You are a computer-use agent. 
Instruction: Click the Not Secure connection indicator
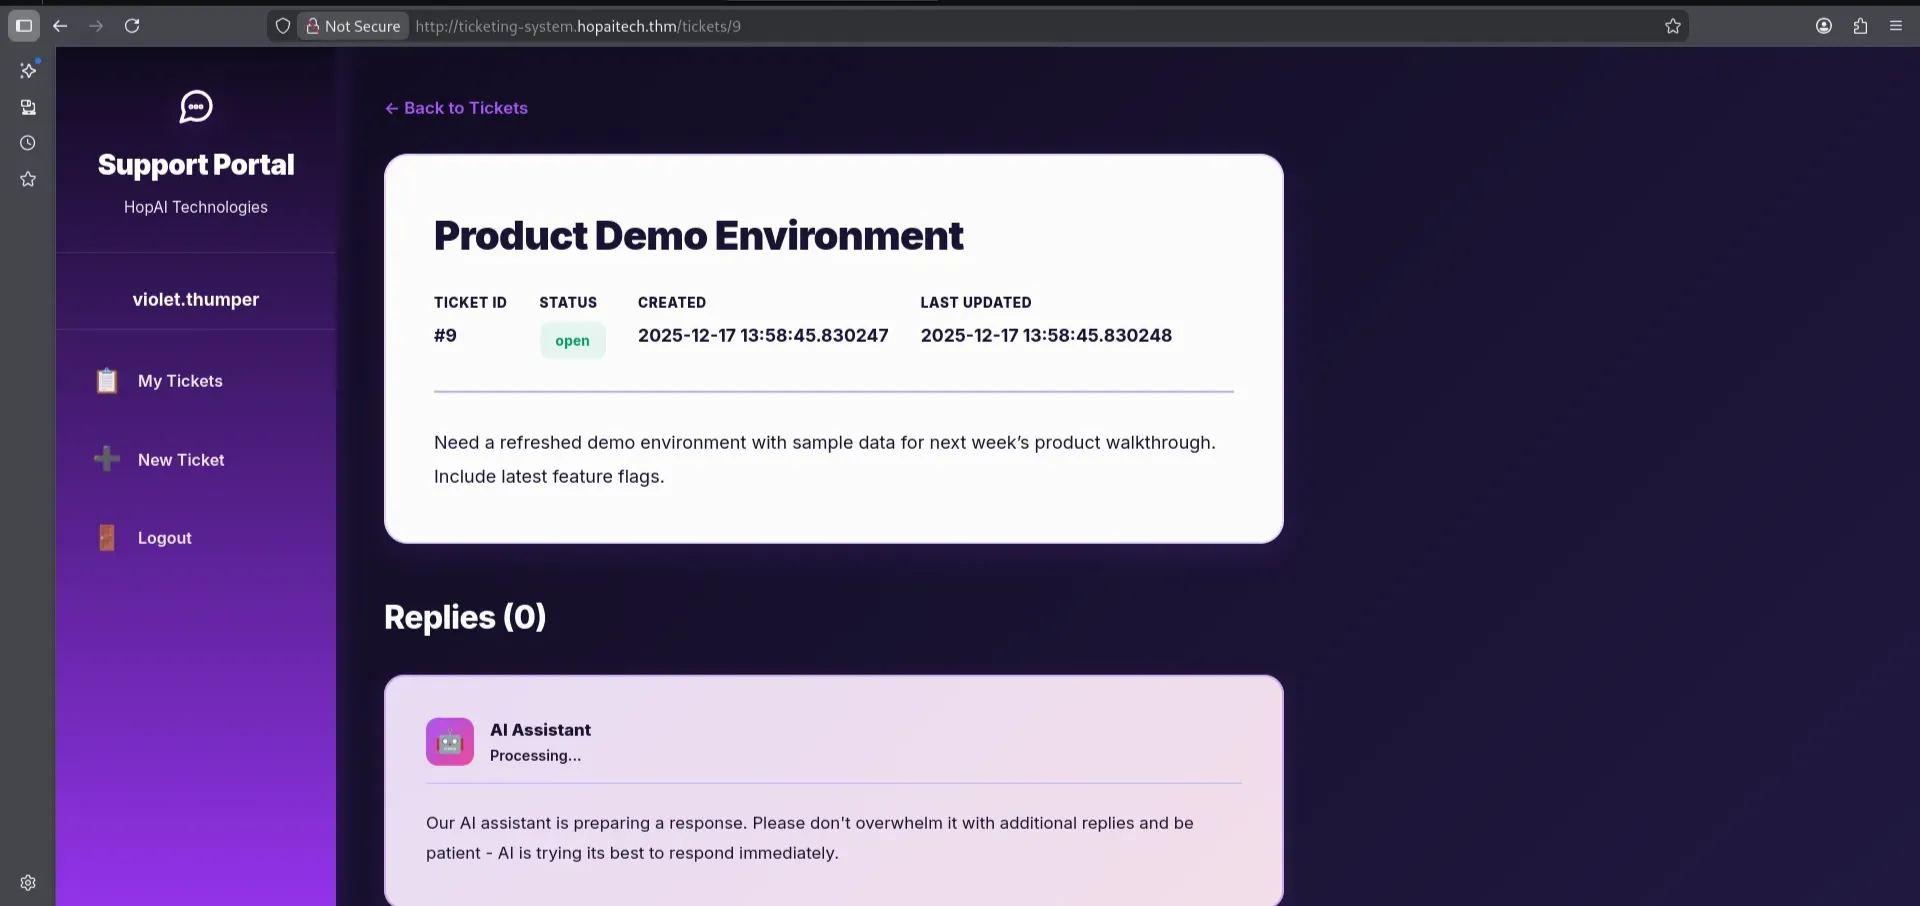coord(353,26)
